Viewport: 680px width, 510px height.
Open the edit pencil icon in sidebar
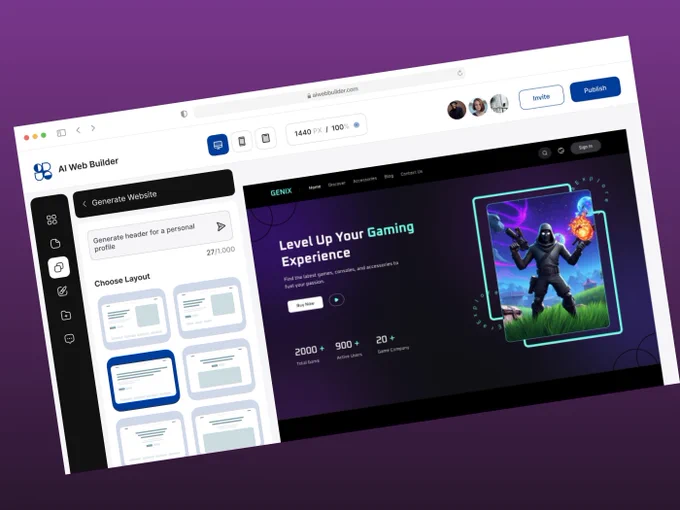[x=62, y=291]
